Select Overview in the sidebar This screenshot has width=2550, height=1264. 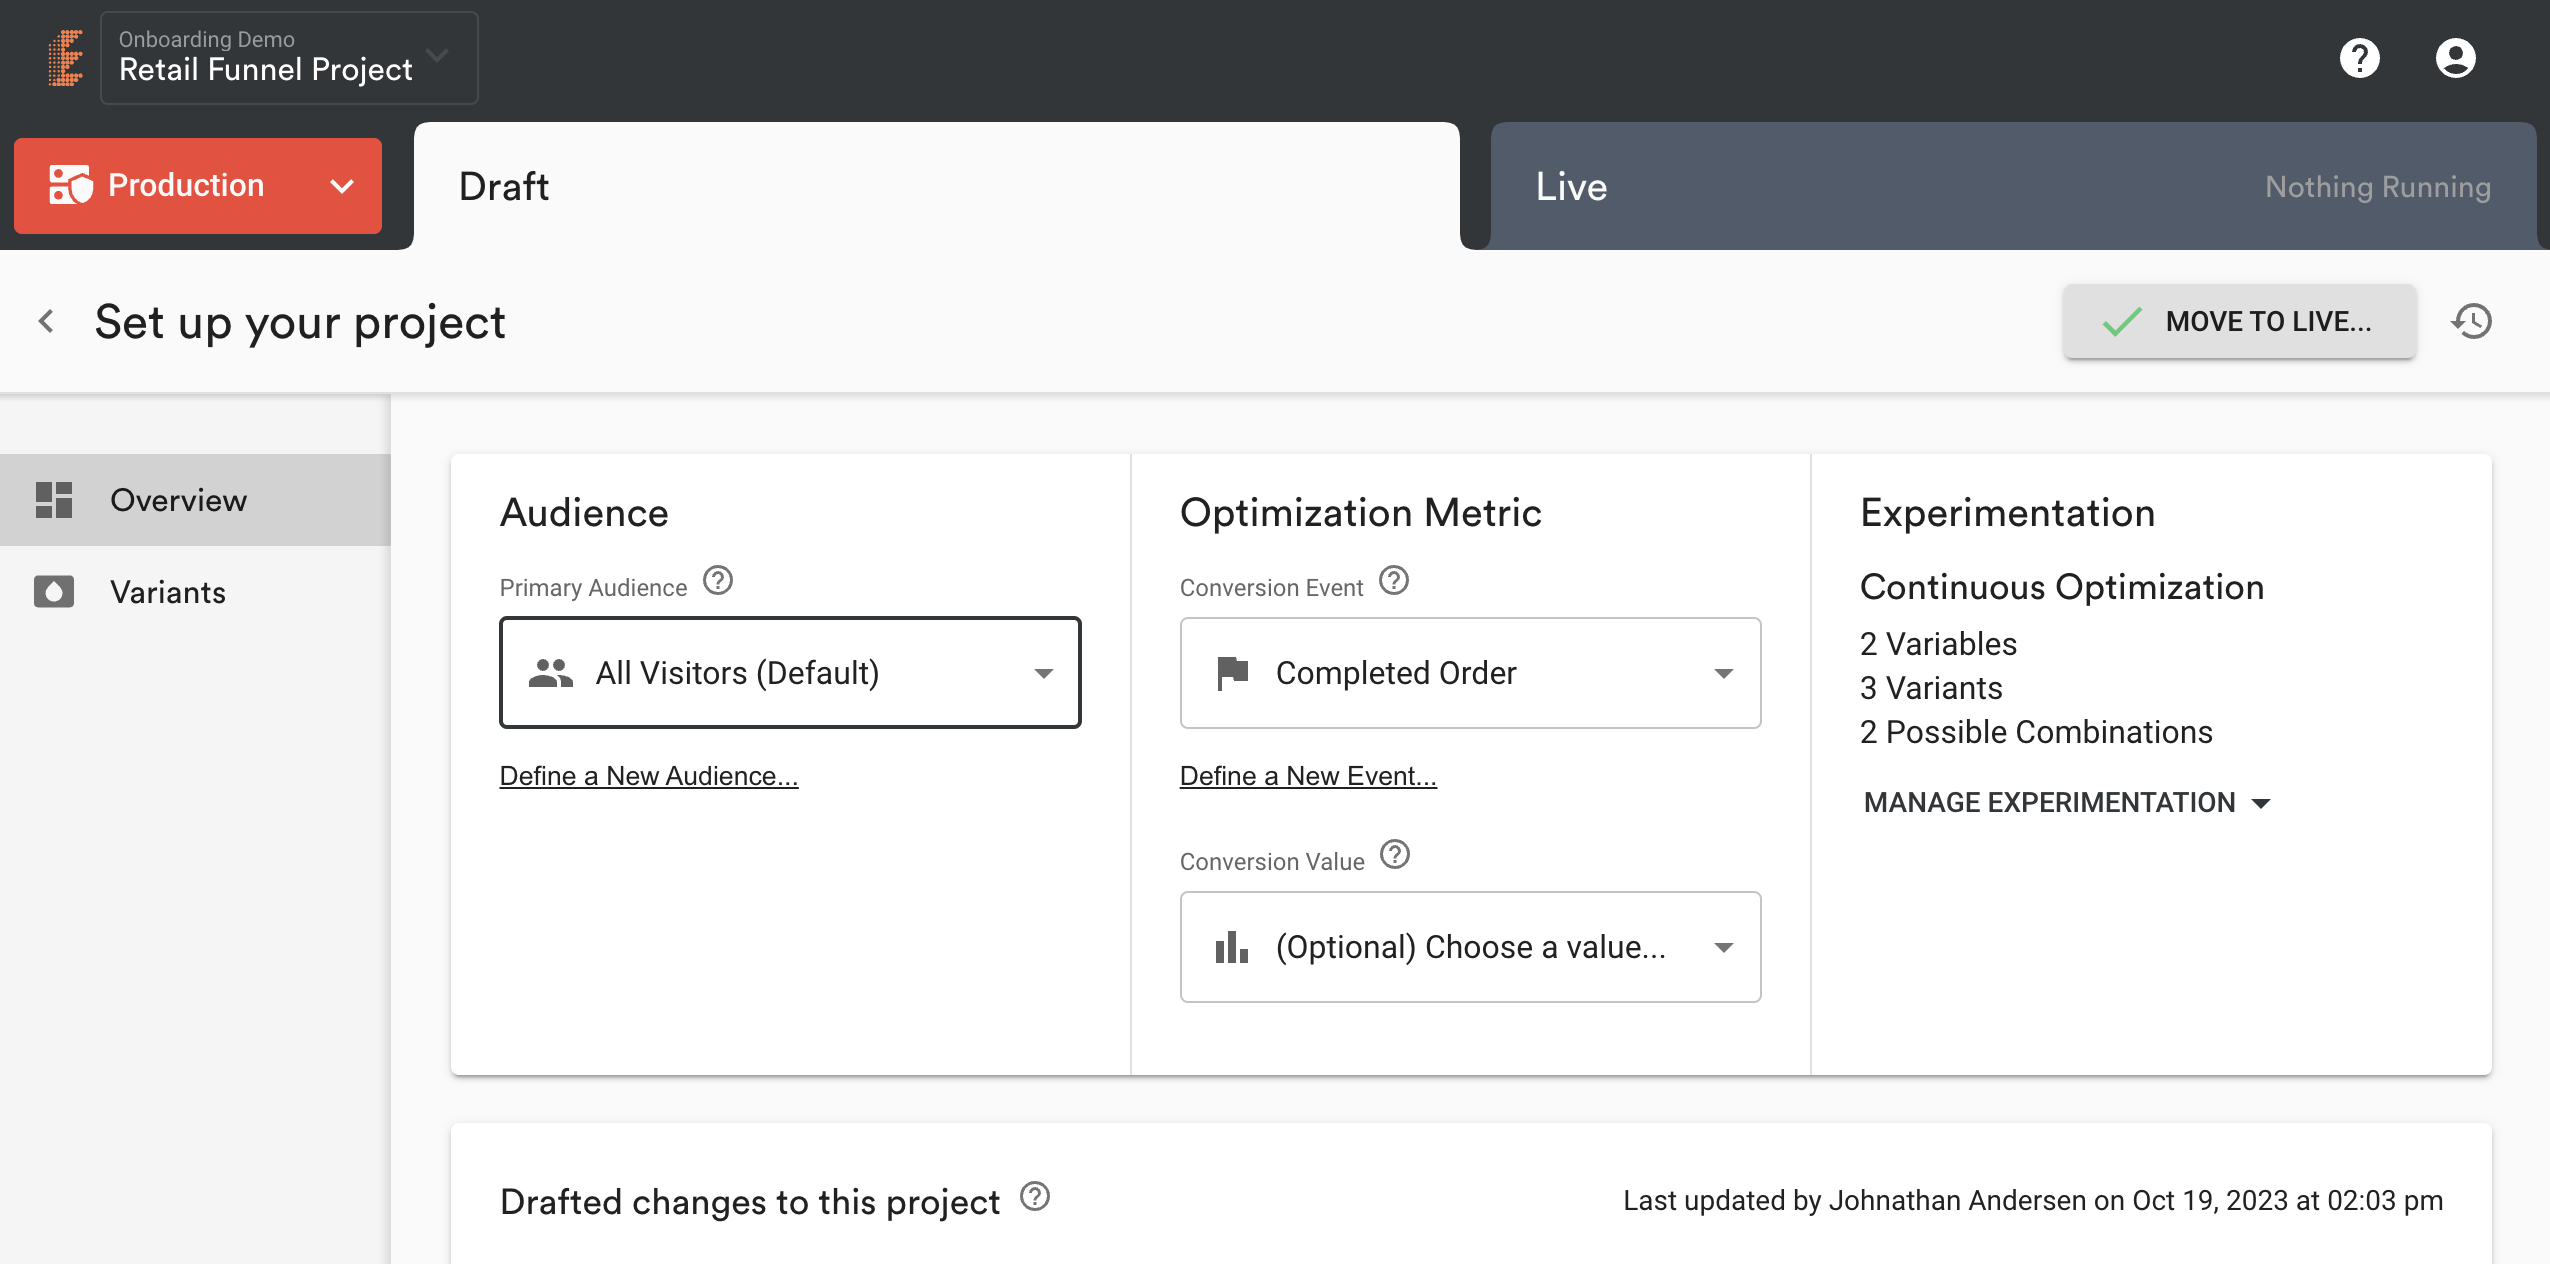click(x=195, y=500)
